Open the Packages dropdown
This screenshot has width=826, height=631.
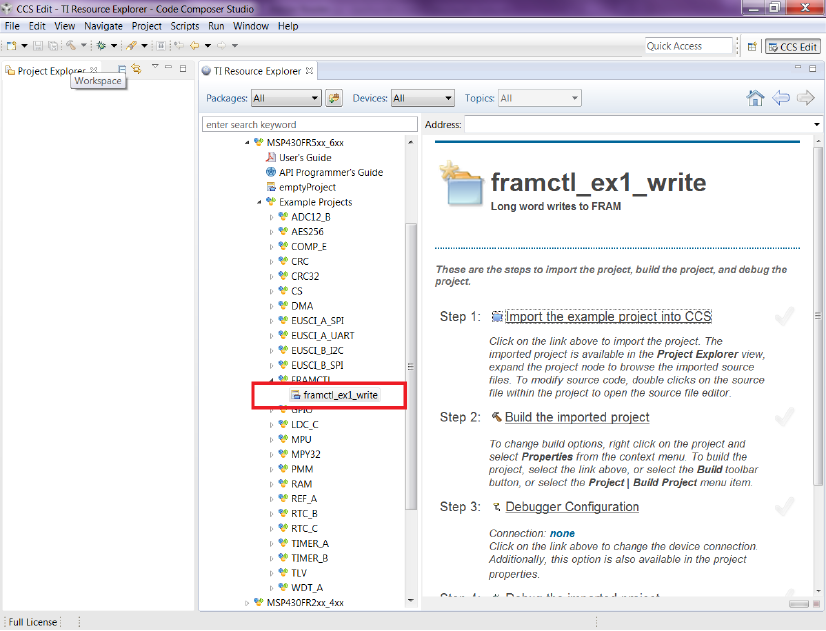(286, 98)
